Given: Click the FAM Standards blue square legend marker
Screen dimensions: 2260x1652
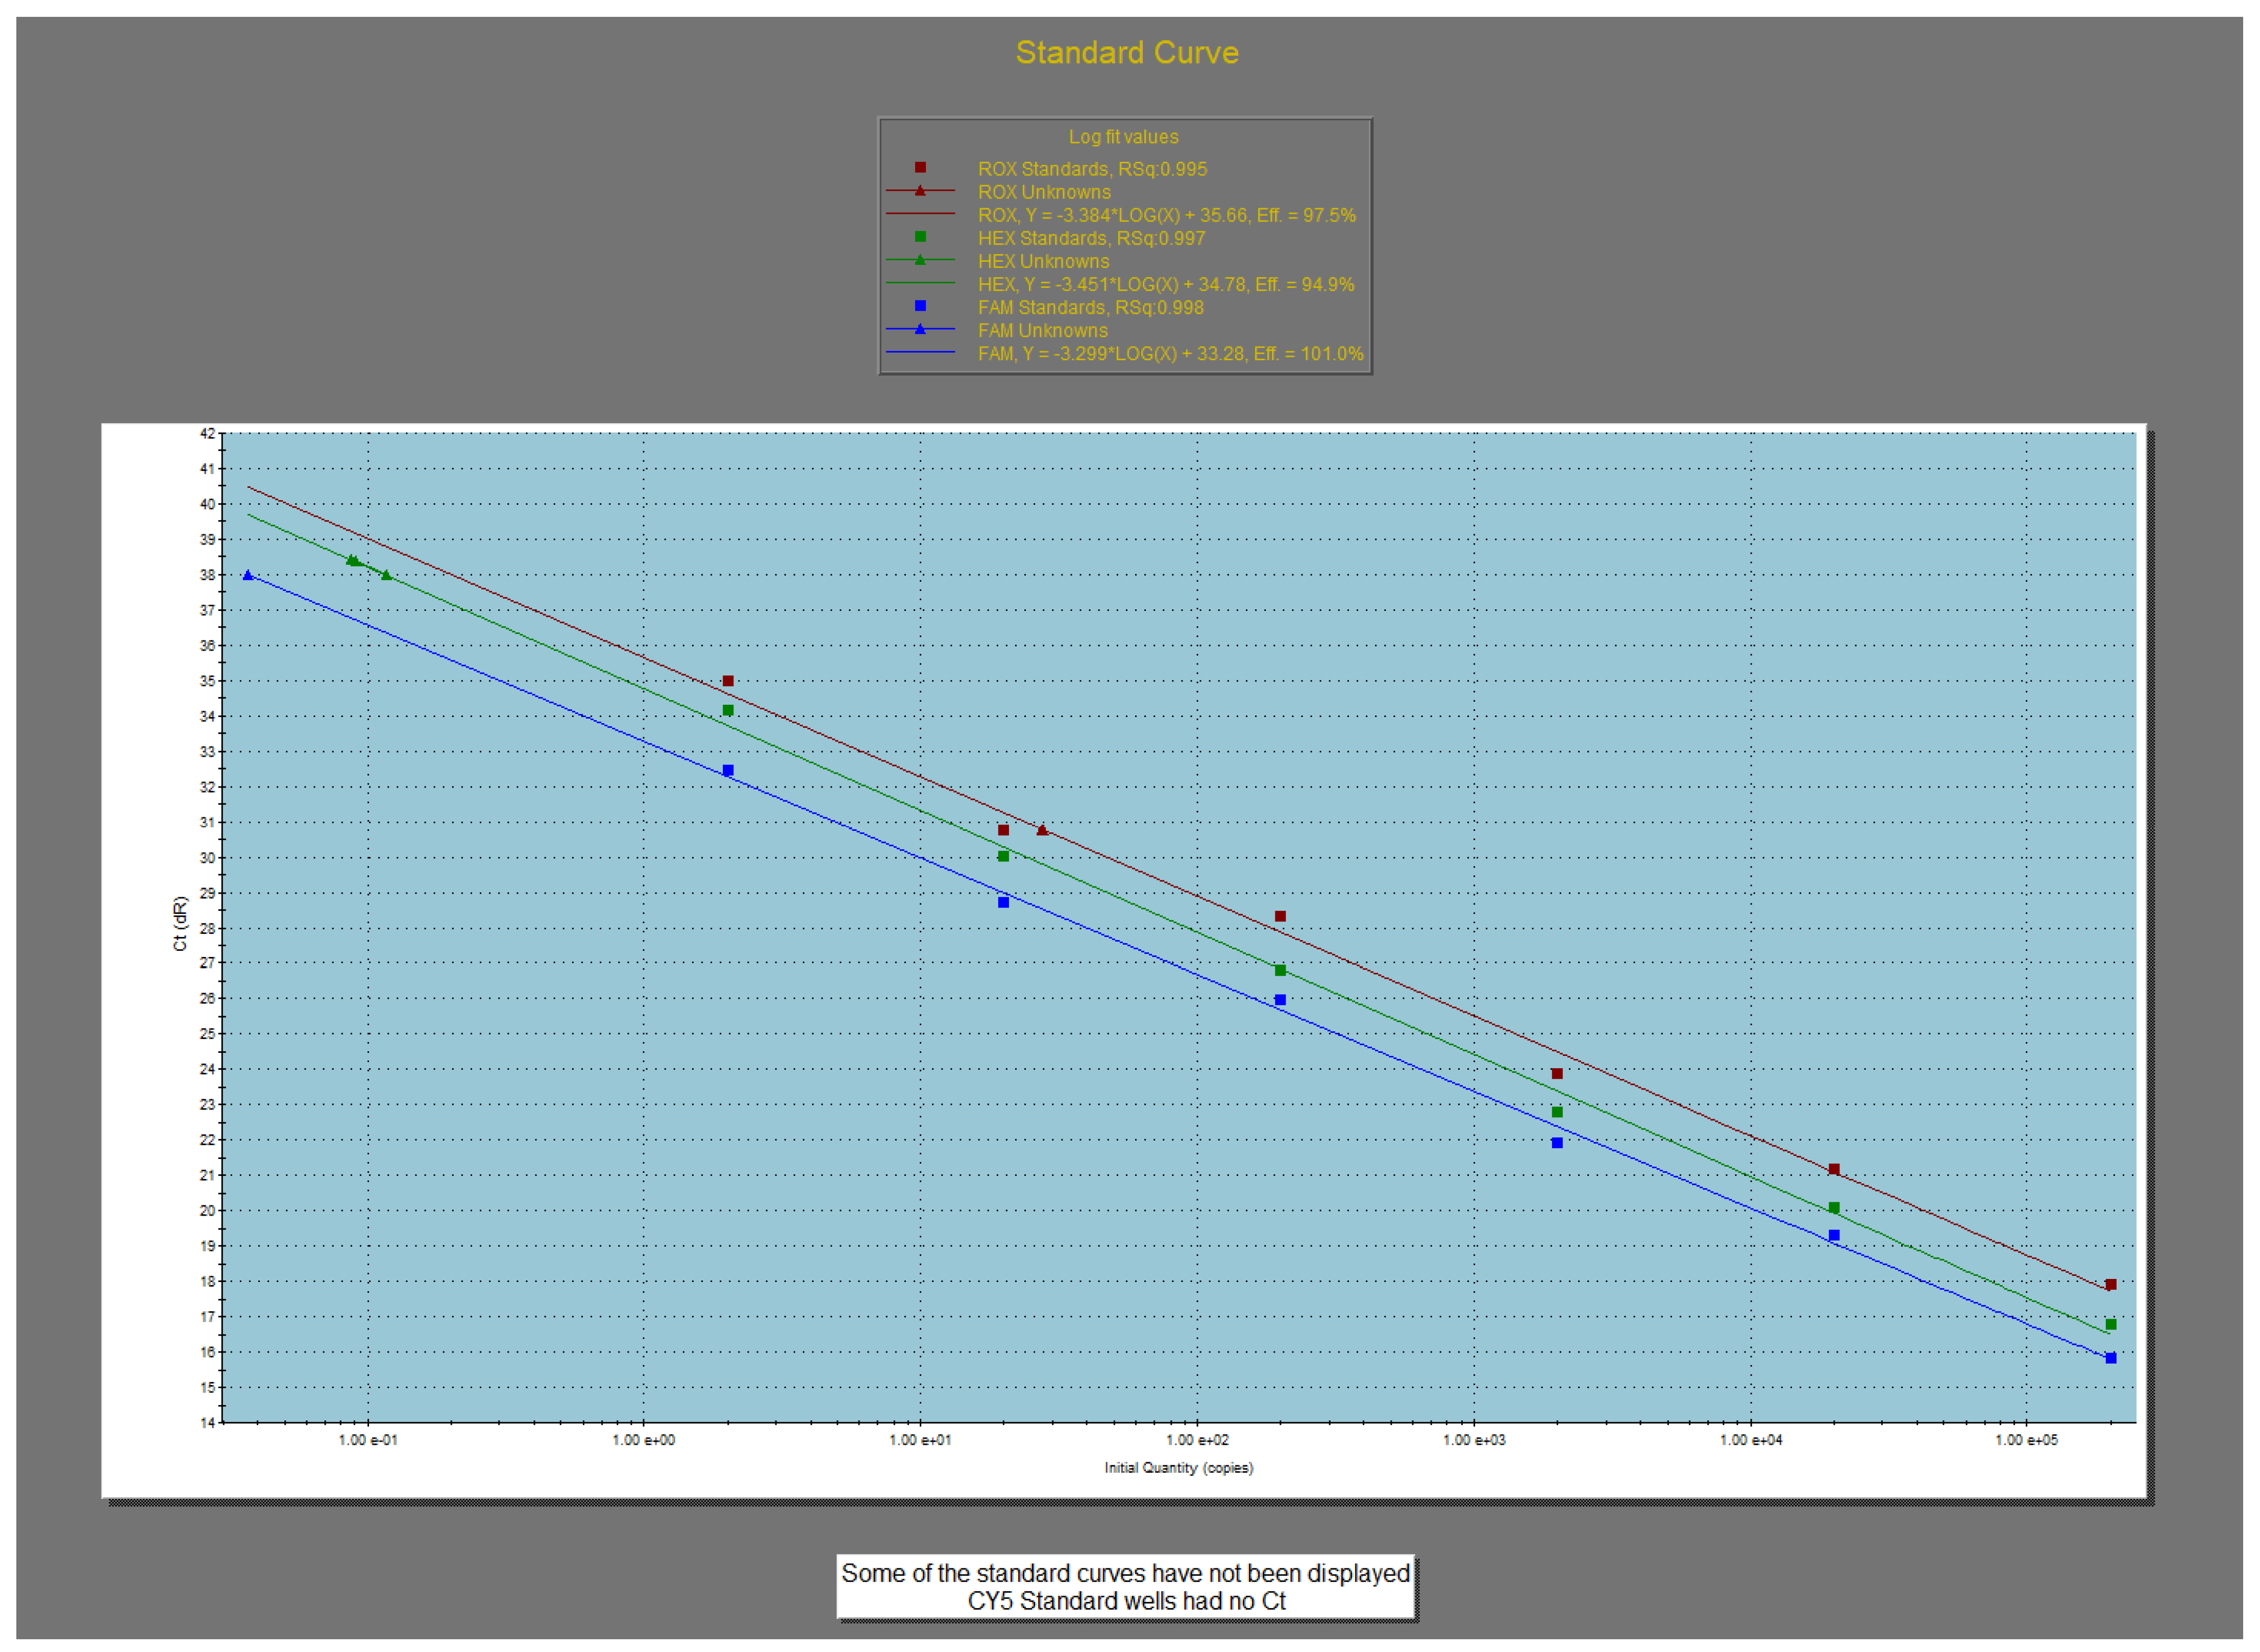Looking at the screenshot, I should [920, 306].
